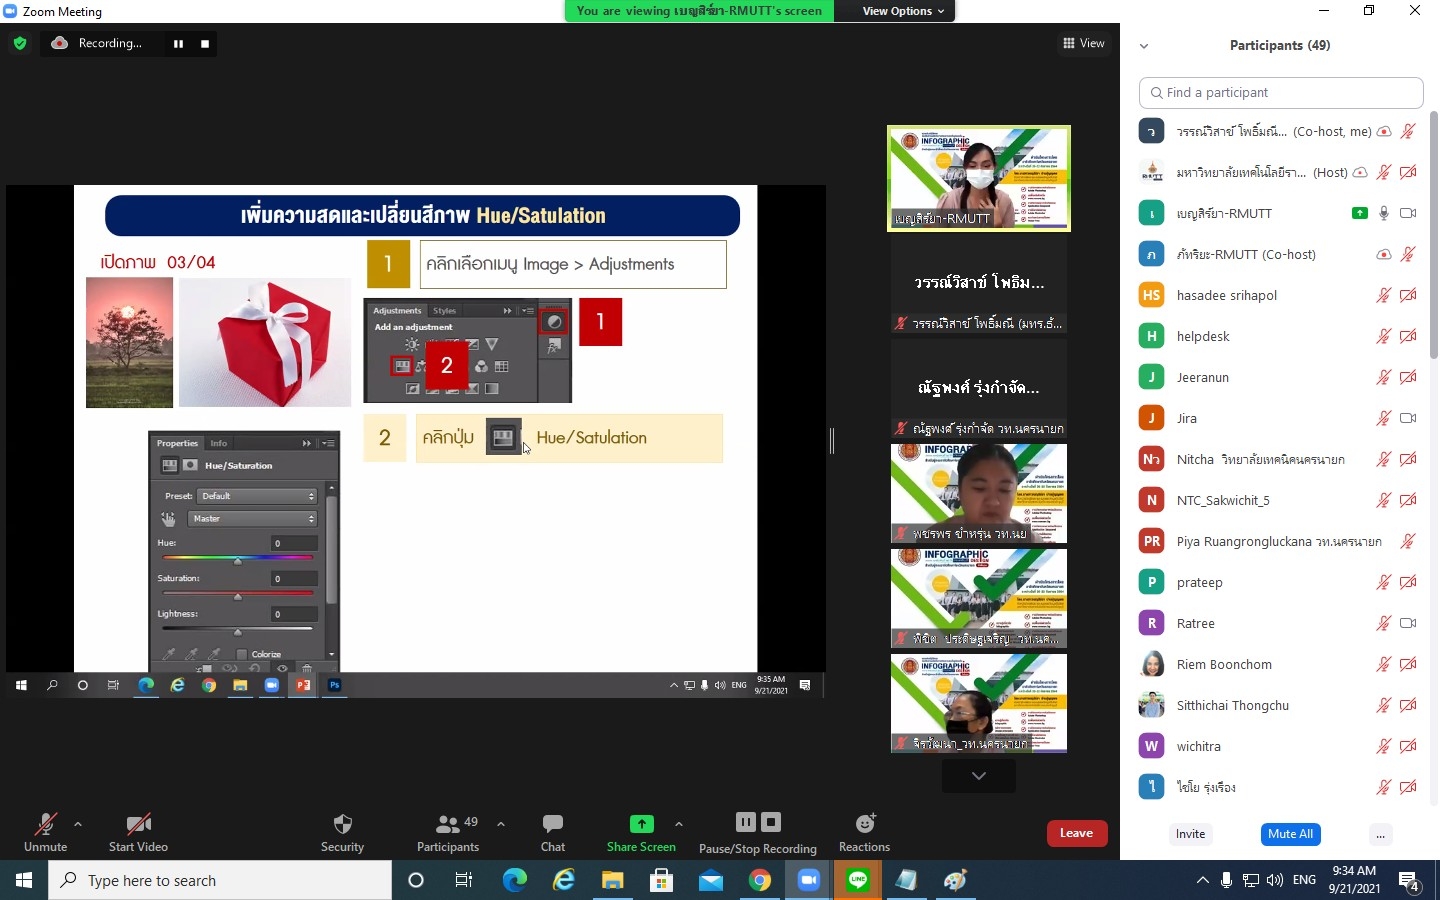Image resolution: width=1440 pixels, height=900 pixels.
Task: Toggle video icon for Ratree
Action: click(1408, 623)
